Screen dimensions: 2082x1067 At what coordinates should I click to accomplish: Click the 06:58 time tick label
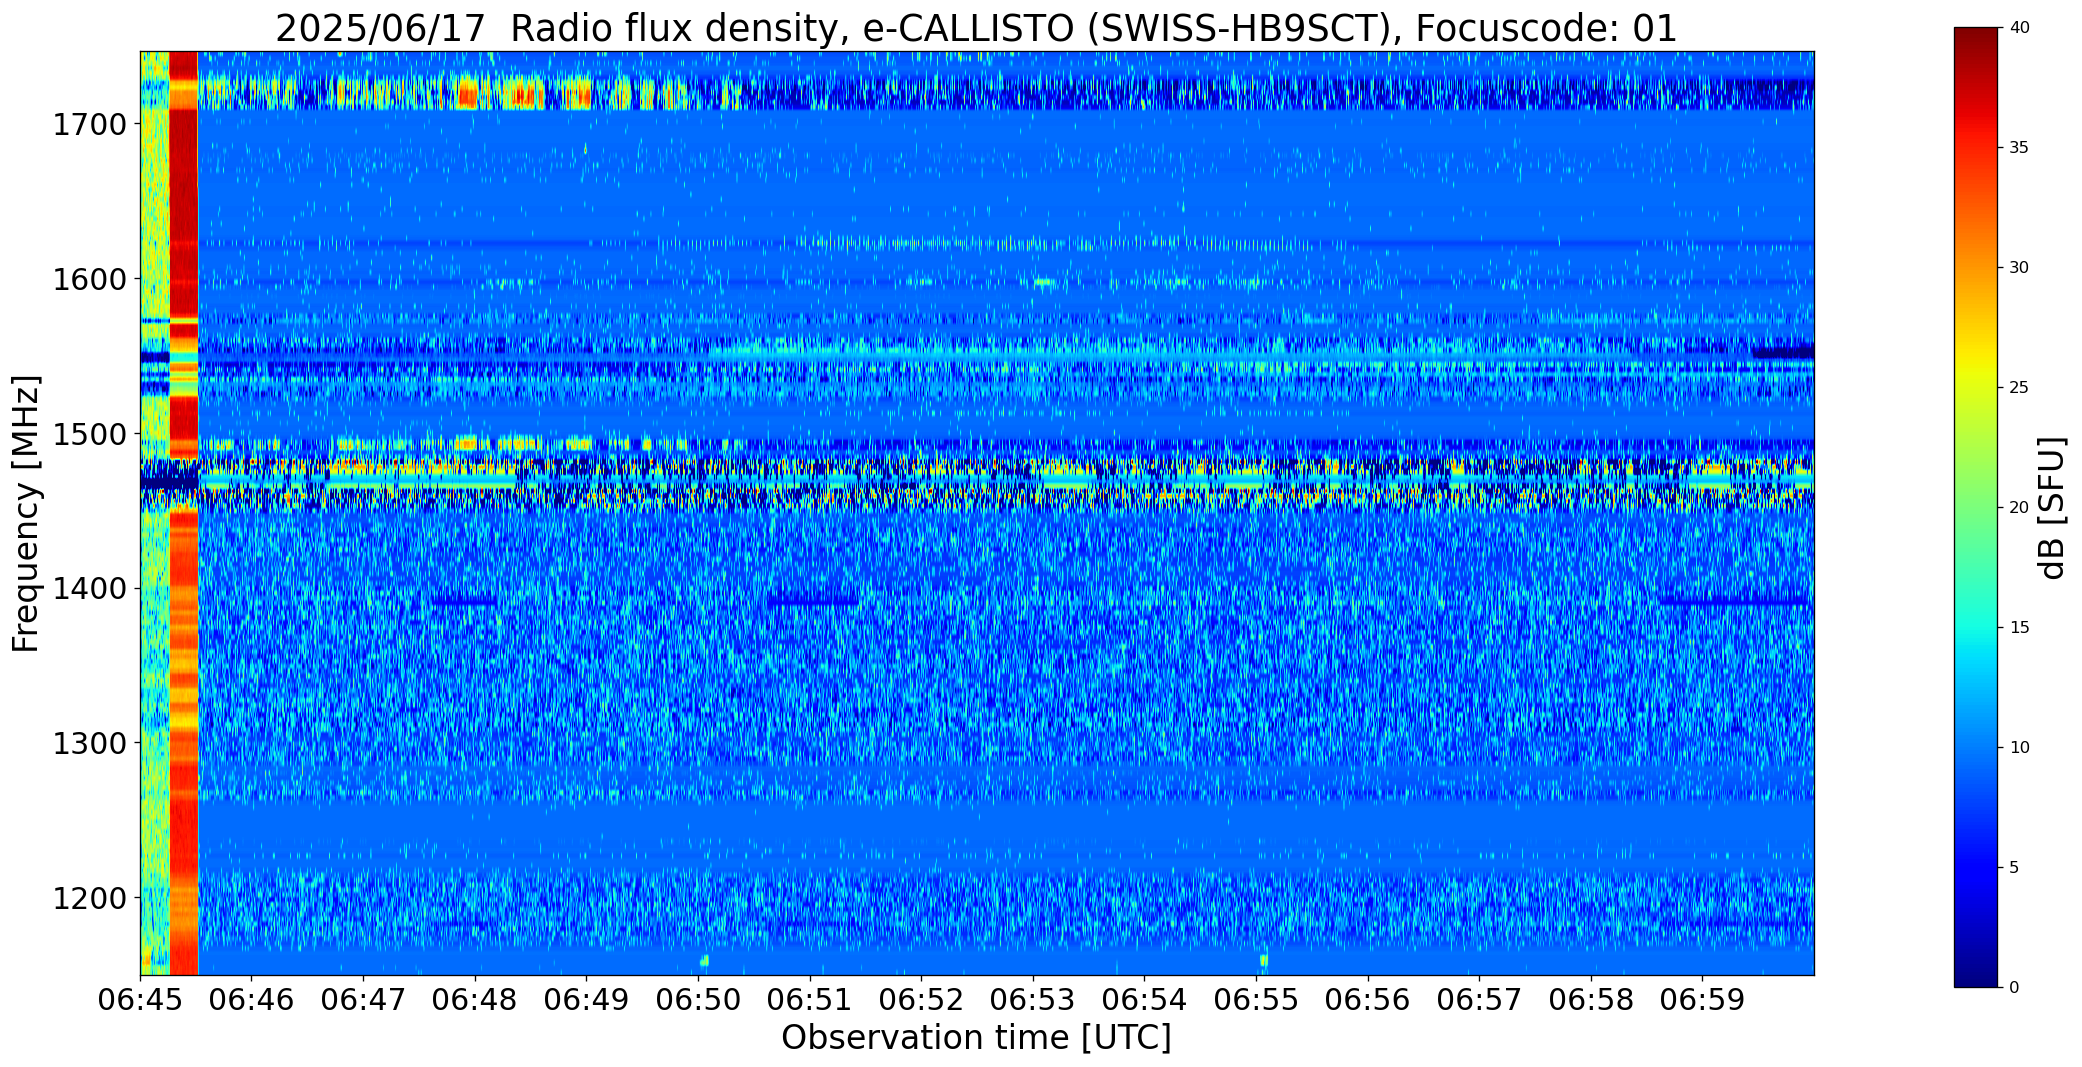pos(1591,999)
